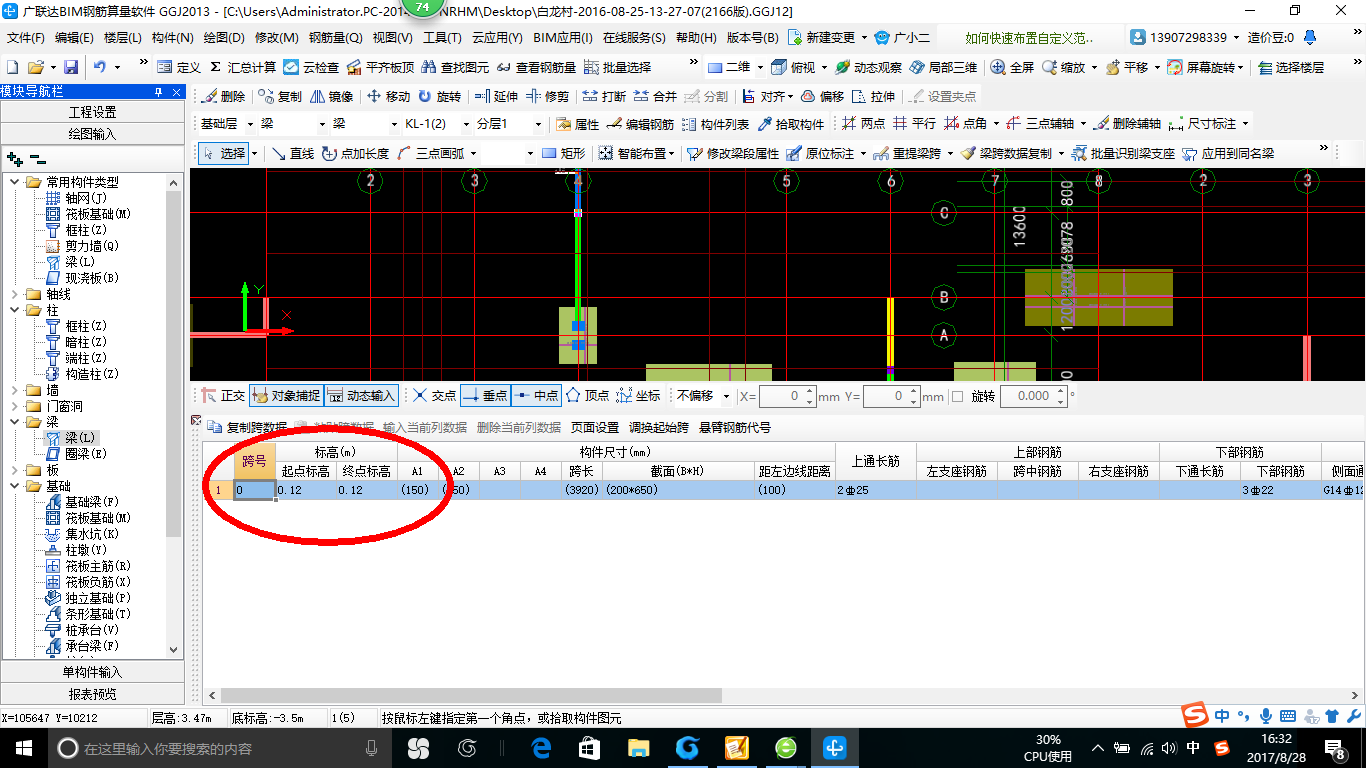Expand 轴线 tree node
This screenshot has height=768, width=1366.
(x=14, y=294)
